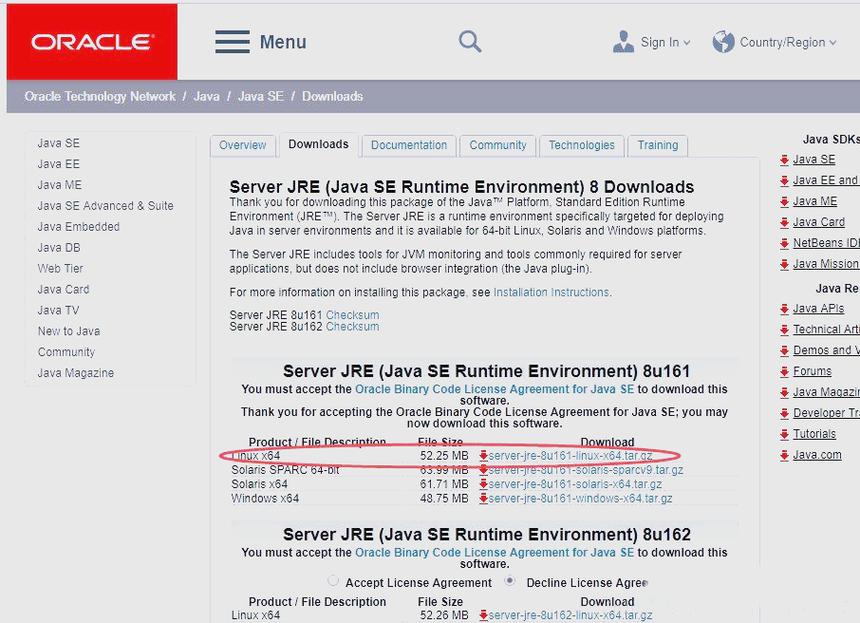Switch to the Overview tab
This screenshot has width=860, height=623.
tap(242, 145)
